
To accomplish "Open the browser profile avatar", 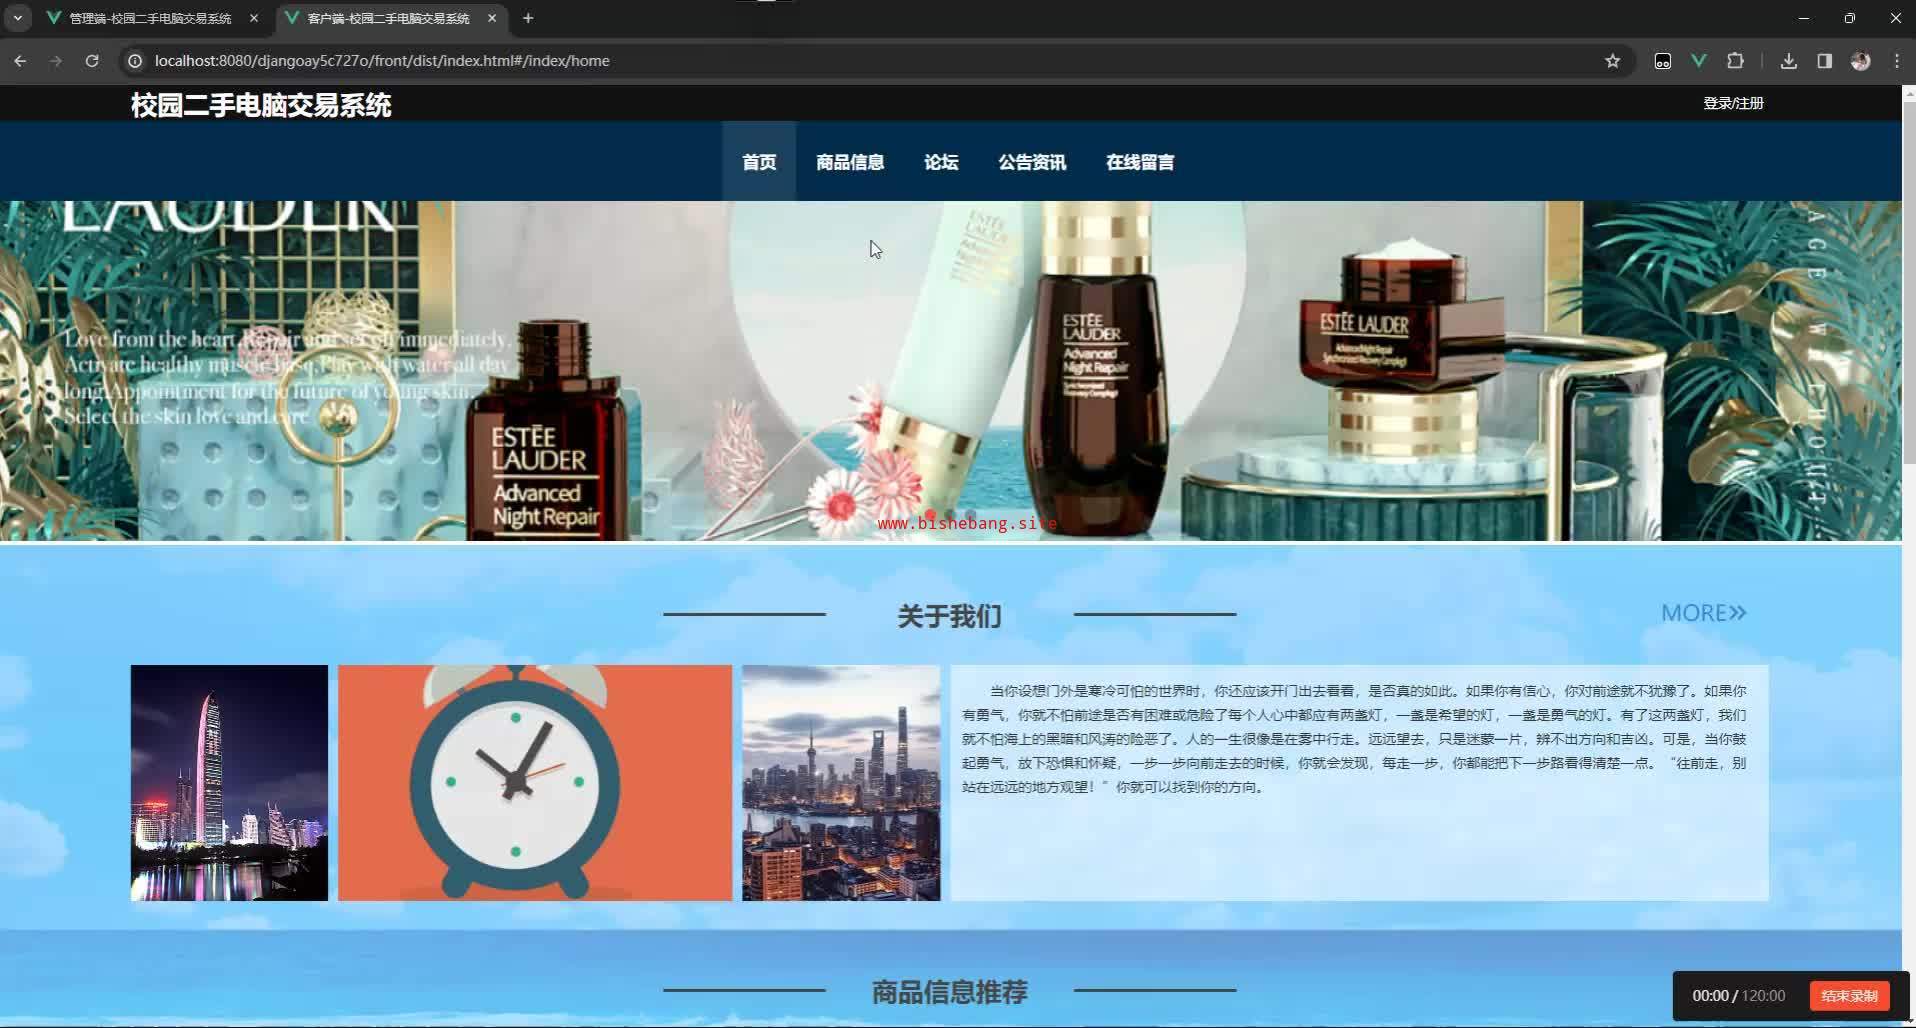I will coord(1860,61).
